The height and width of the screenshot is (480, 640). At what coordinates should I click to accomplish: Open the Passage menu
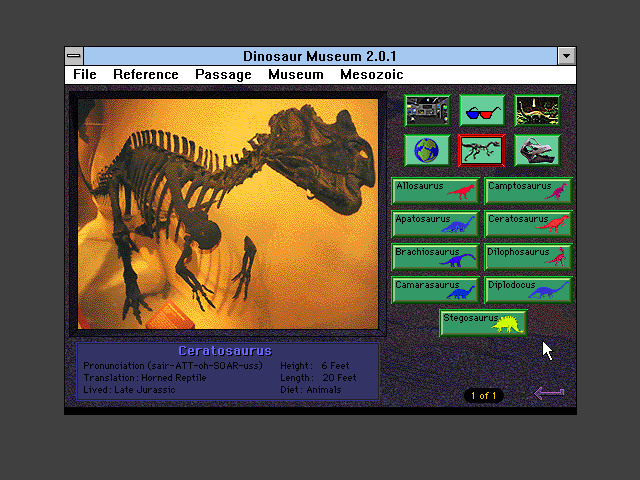tap(223, 75)
